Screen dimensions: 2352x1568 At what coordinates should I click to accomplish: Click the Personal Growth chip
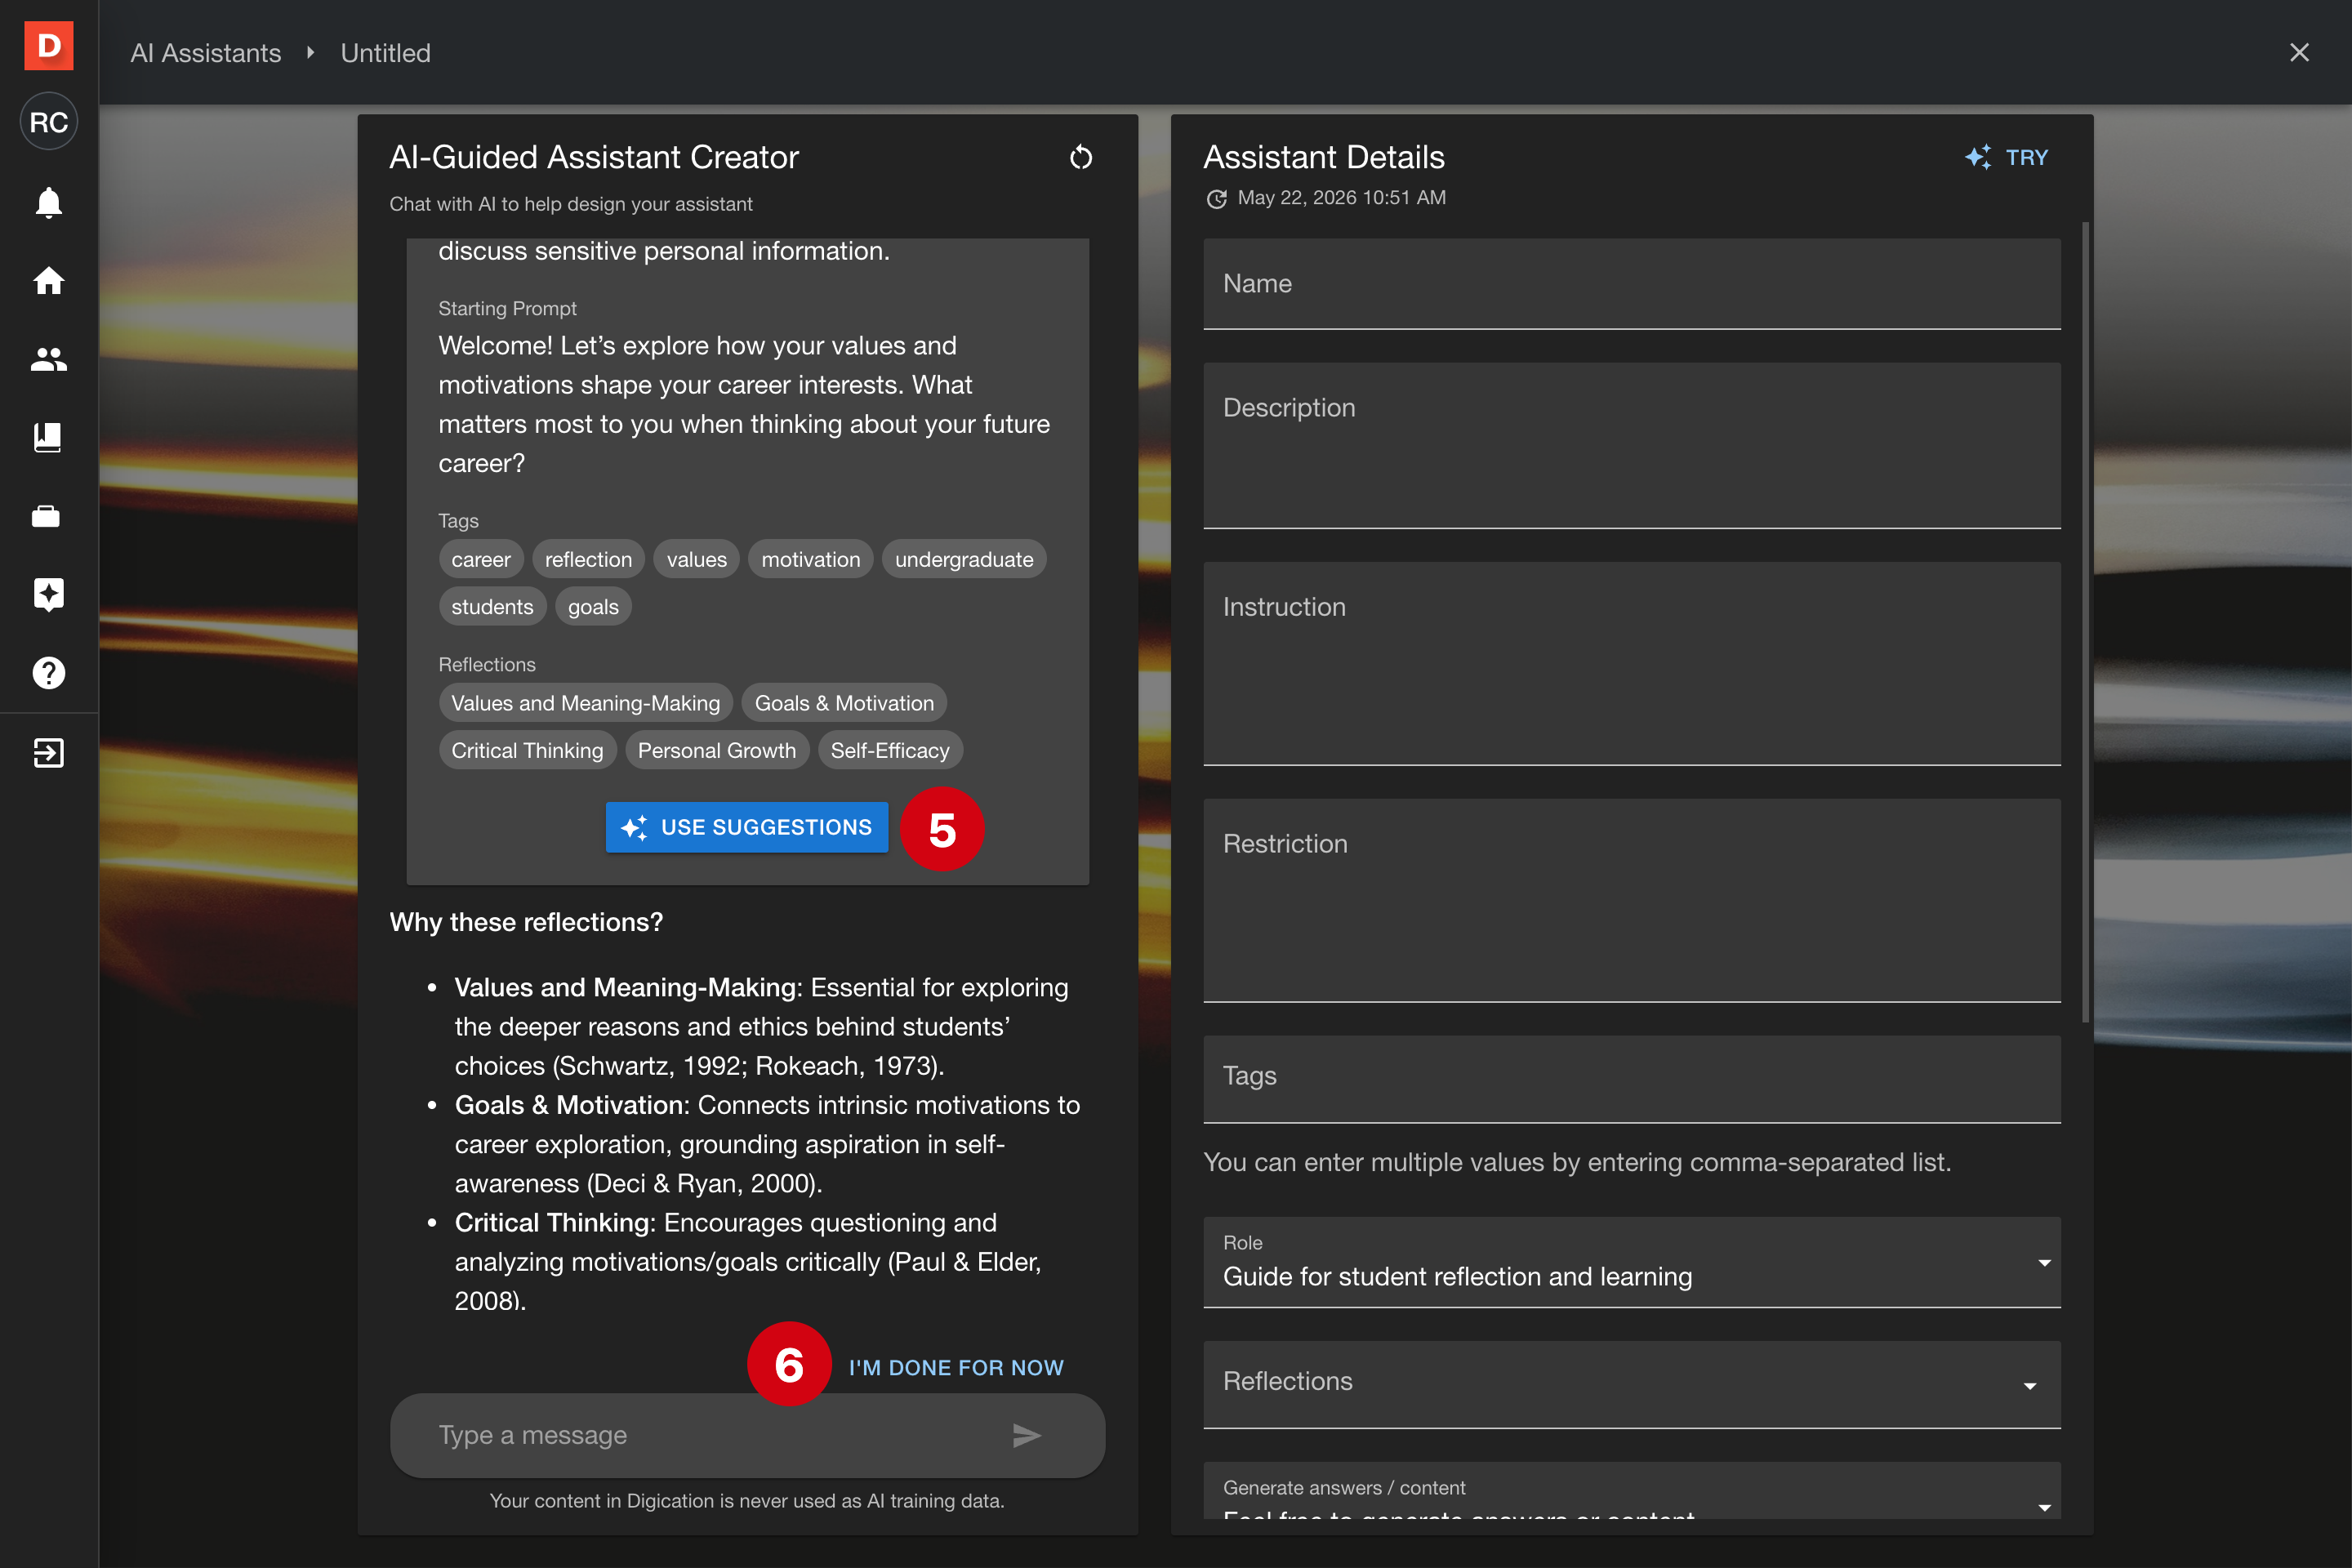coord(717,750)
